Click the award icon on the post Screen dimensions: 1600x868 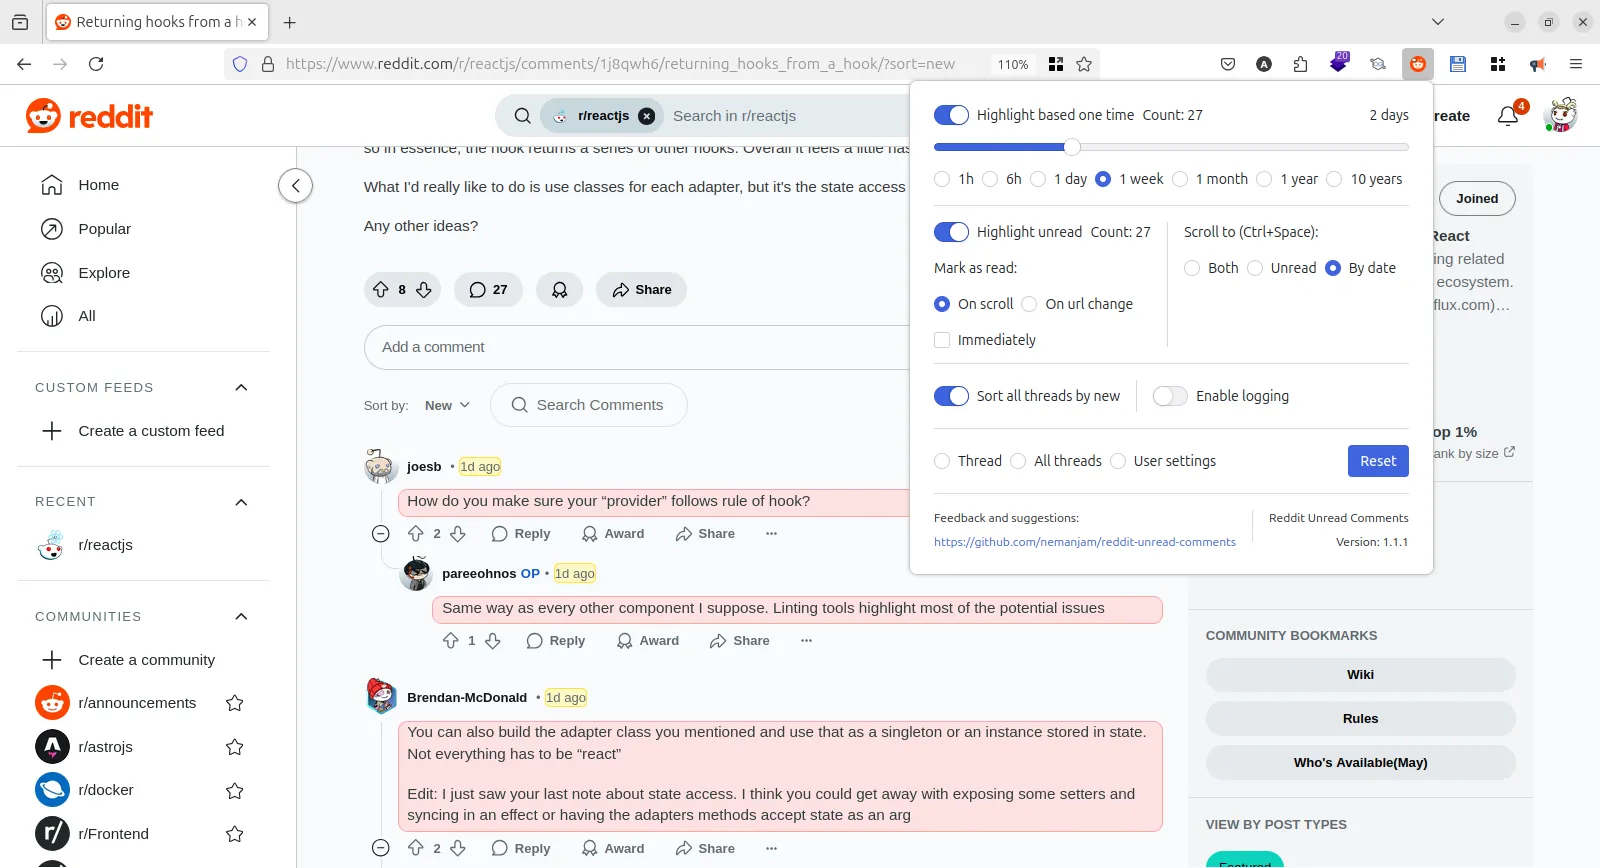pyautogui.click(x=560, y=290)
